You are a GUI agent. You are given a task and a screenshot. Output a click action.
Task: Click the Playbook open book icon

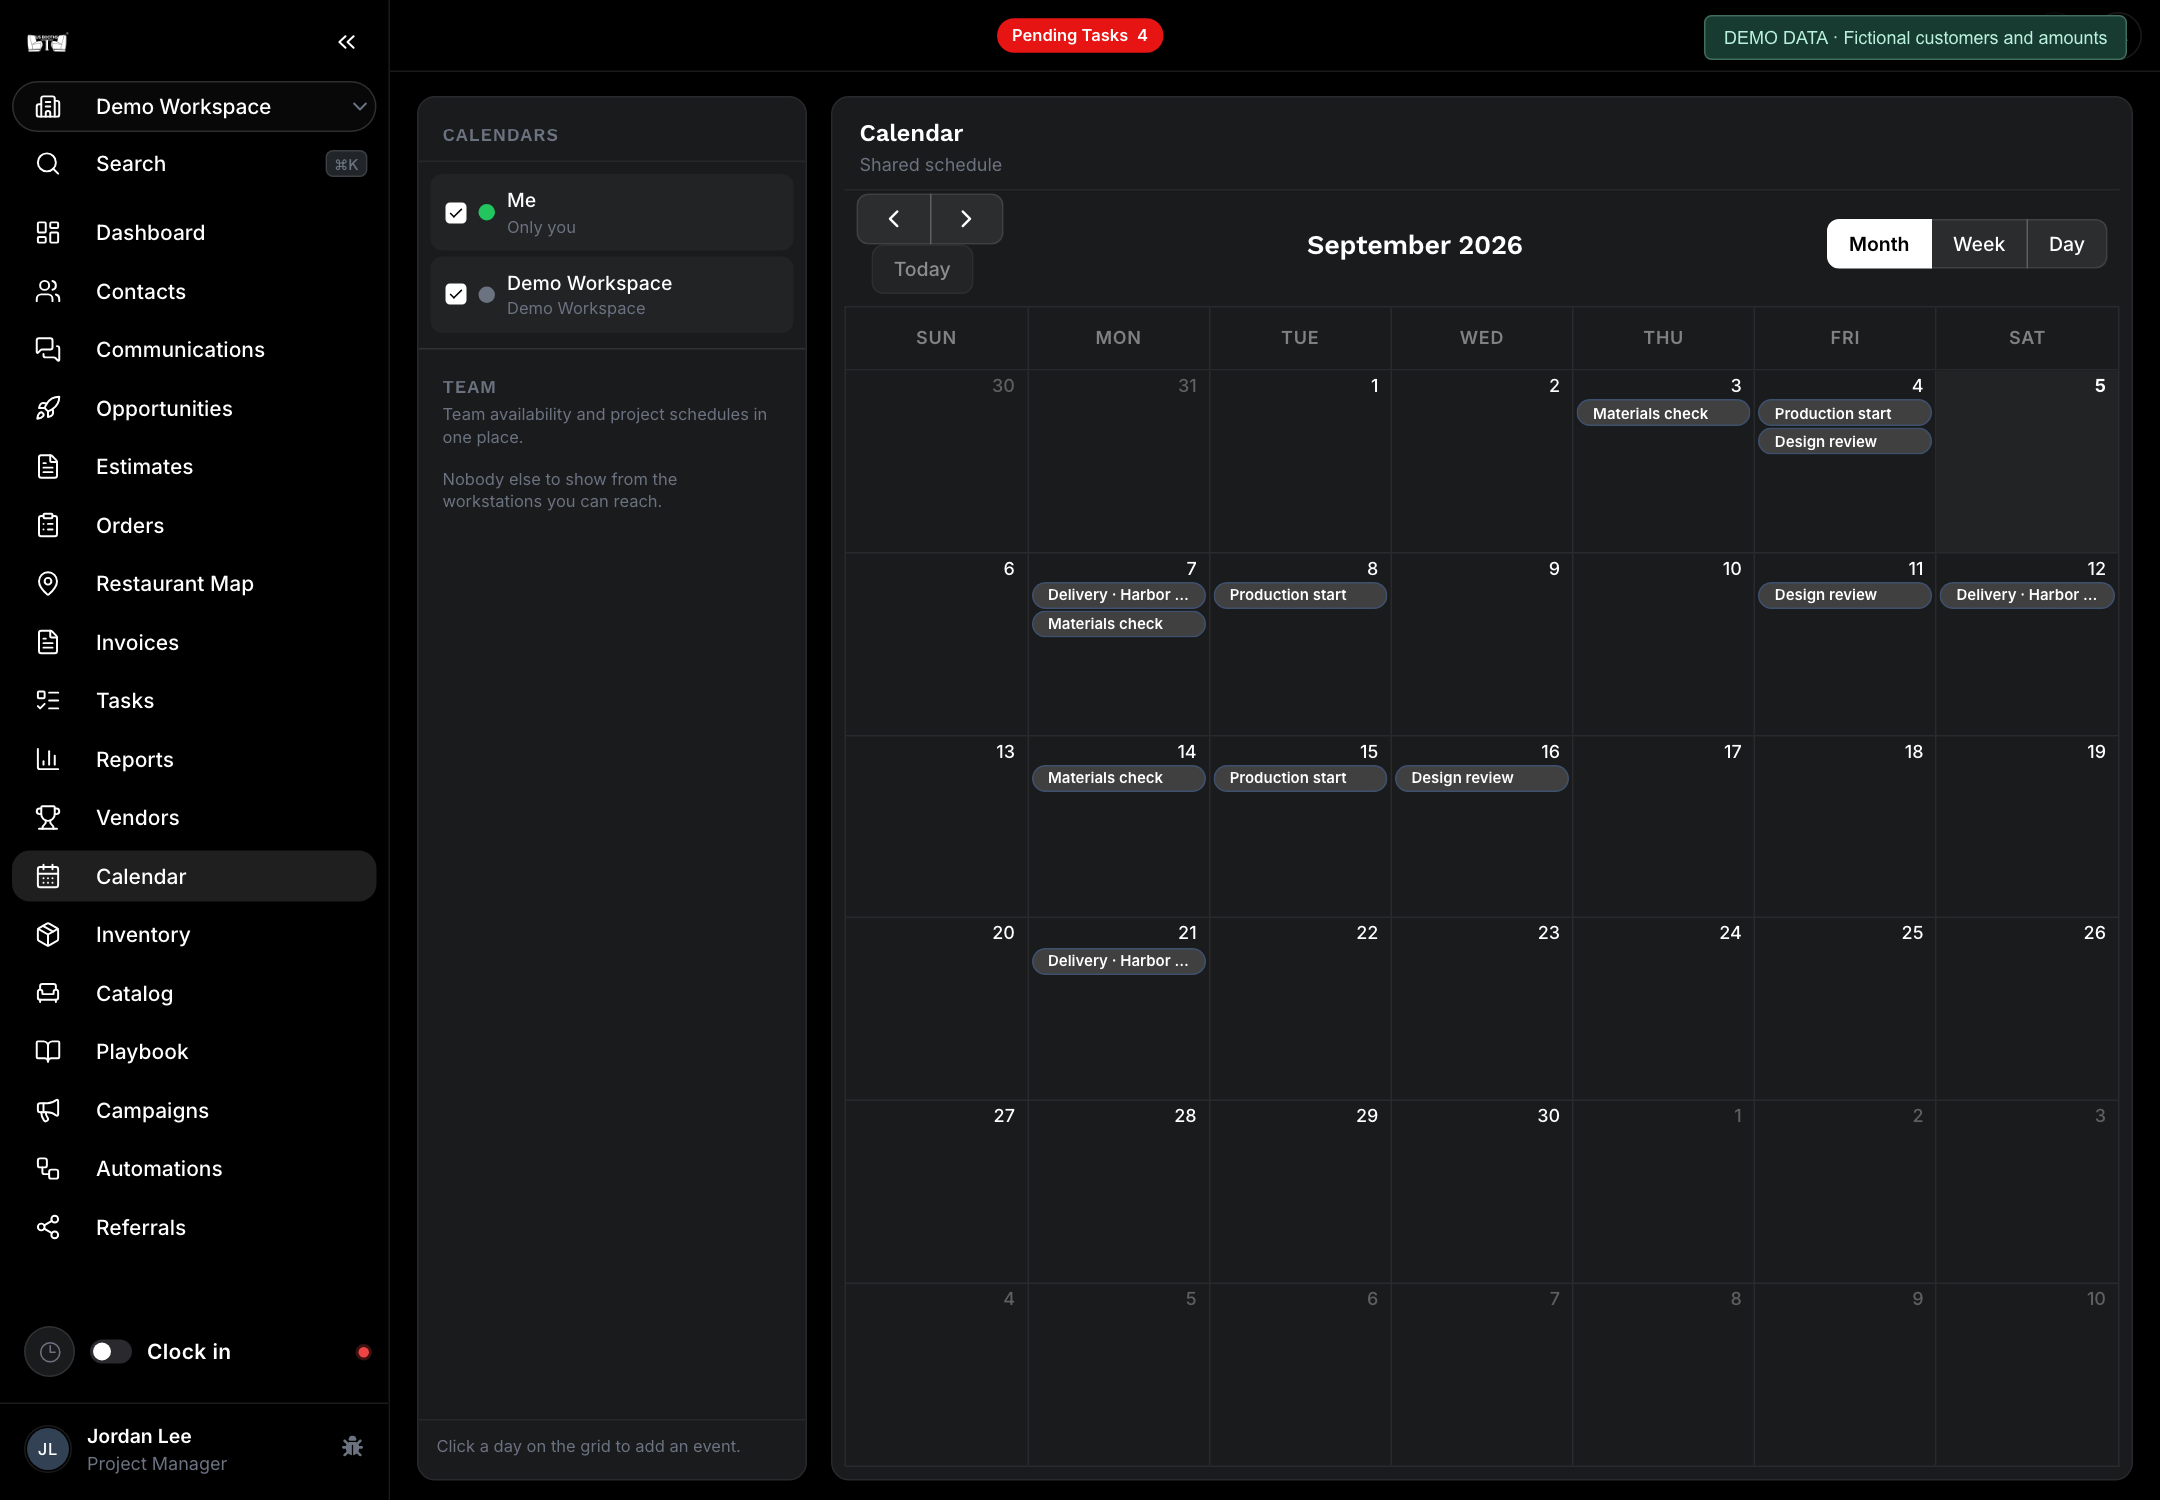click(x=48, y=1052)
